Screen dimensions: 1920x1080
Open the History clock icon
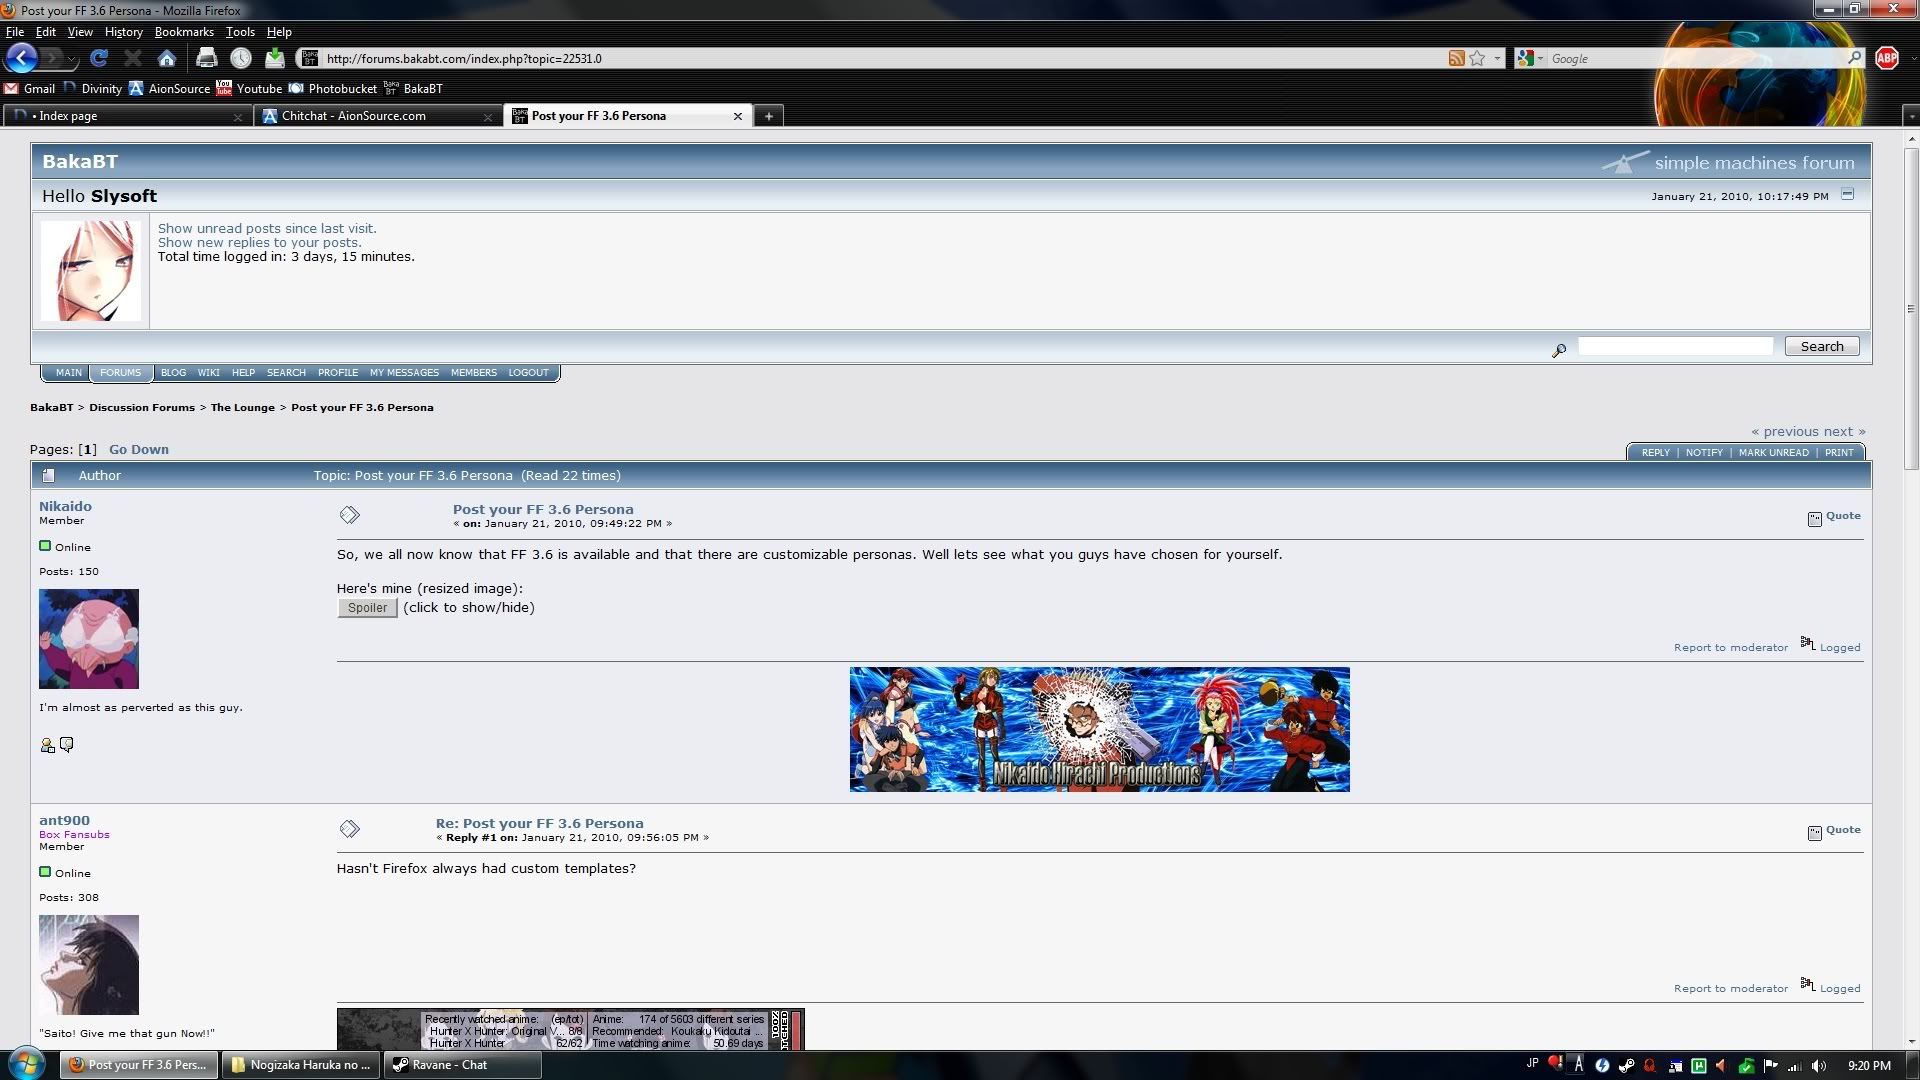240,58
